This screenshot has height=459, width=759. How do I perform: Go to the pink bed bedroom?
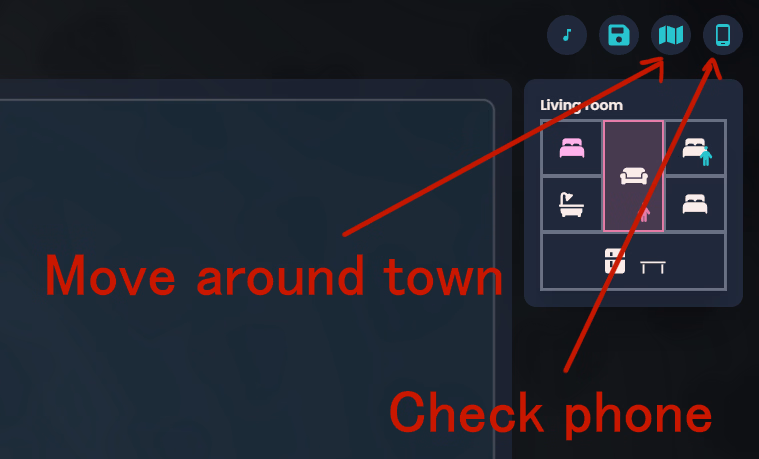point(572,148)
